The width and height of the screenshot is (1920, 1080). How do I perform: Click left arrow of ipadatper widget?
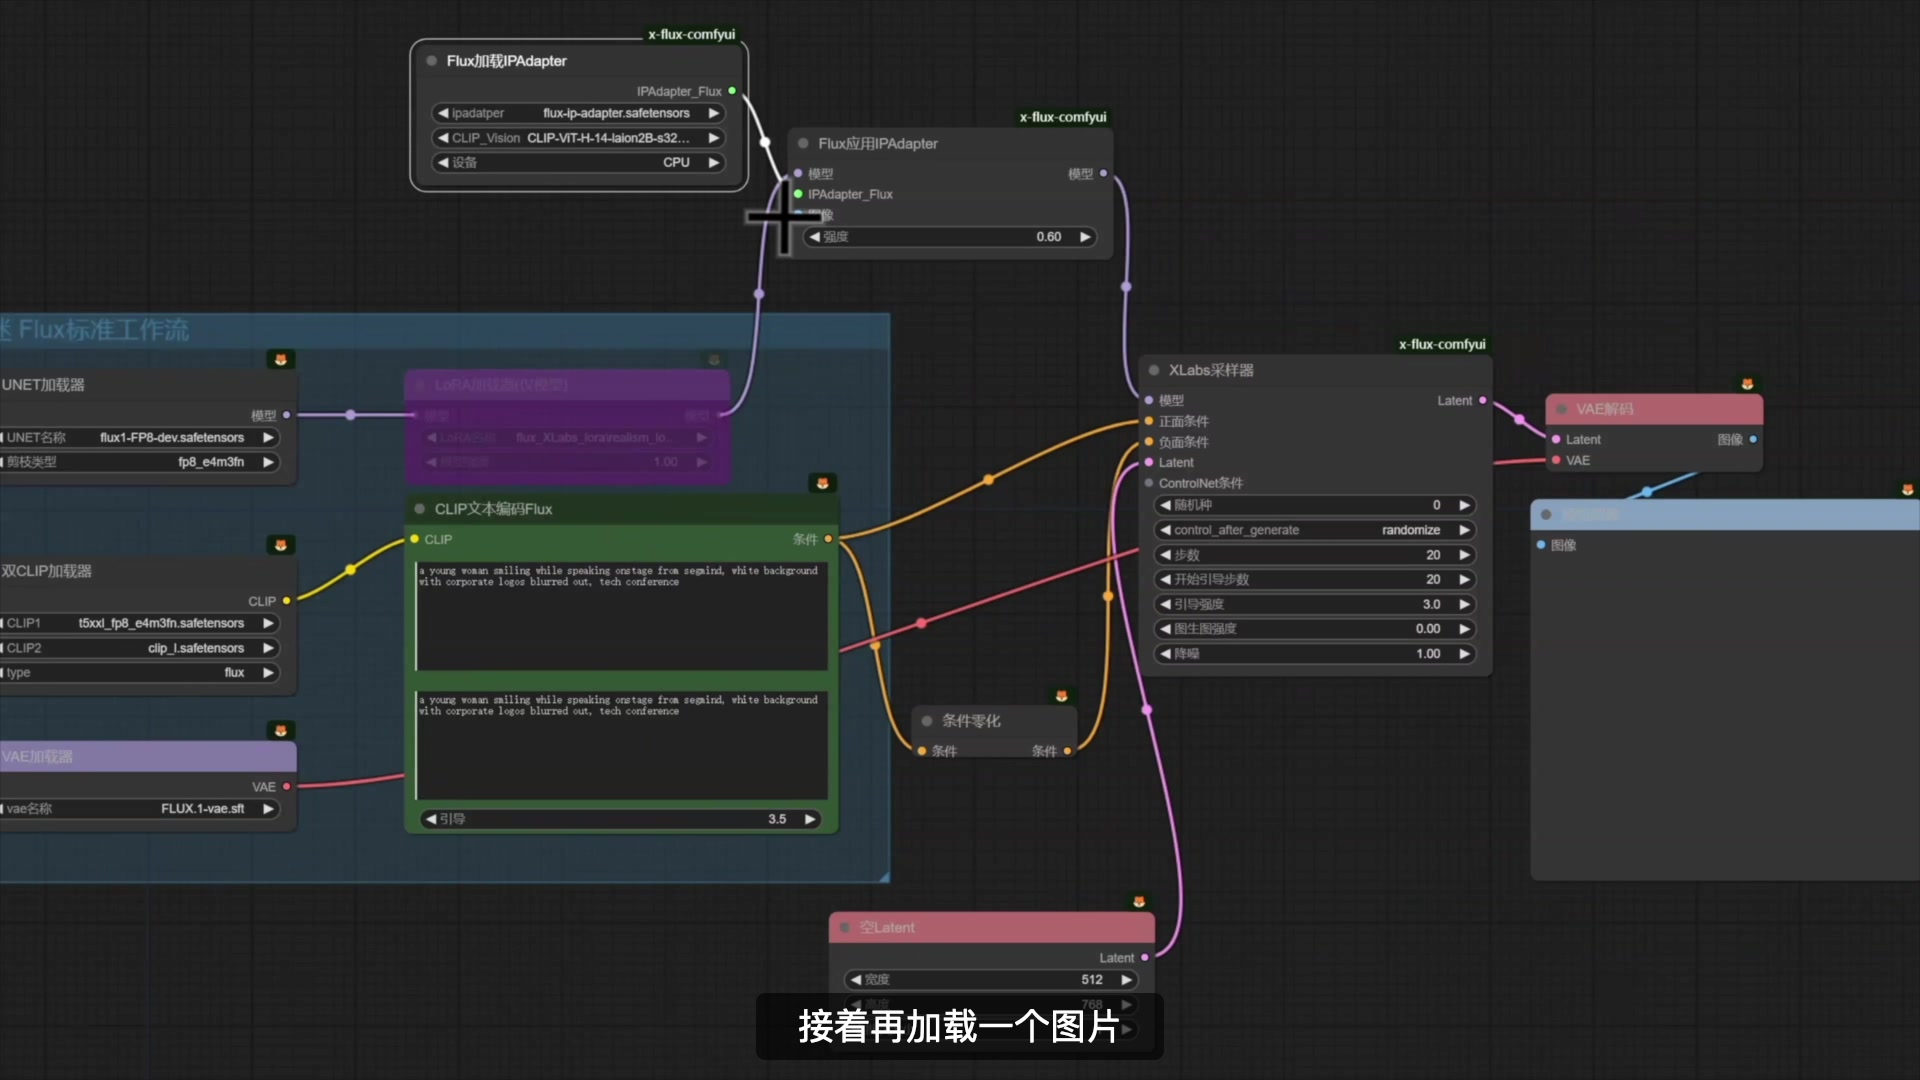pos(443,113)
